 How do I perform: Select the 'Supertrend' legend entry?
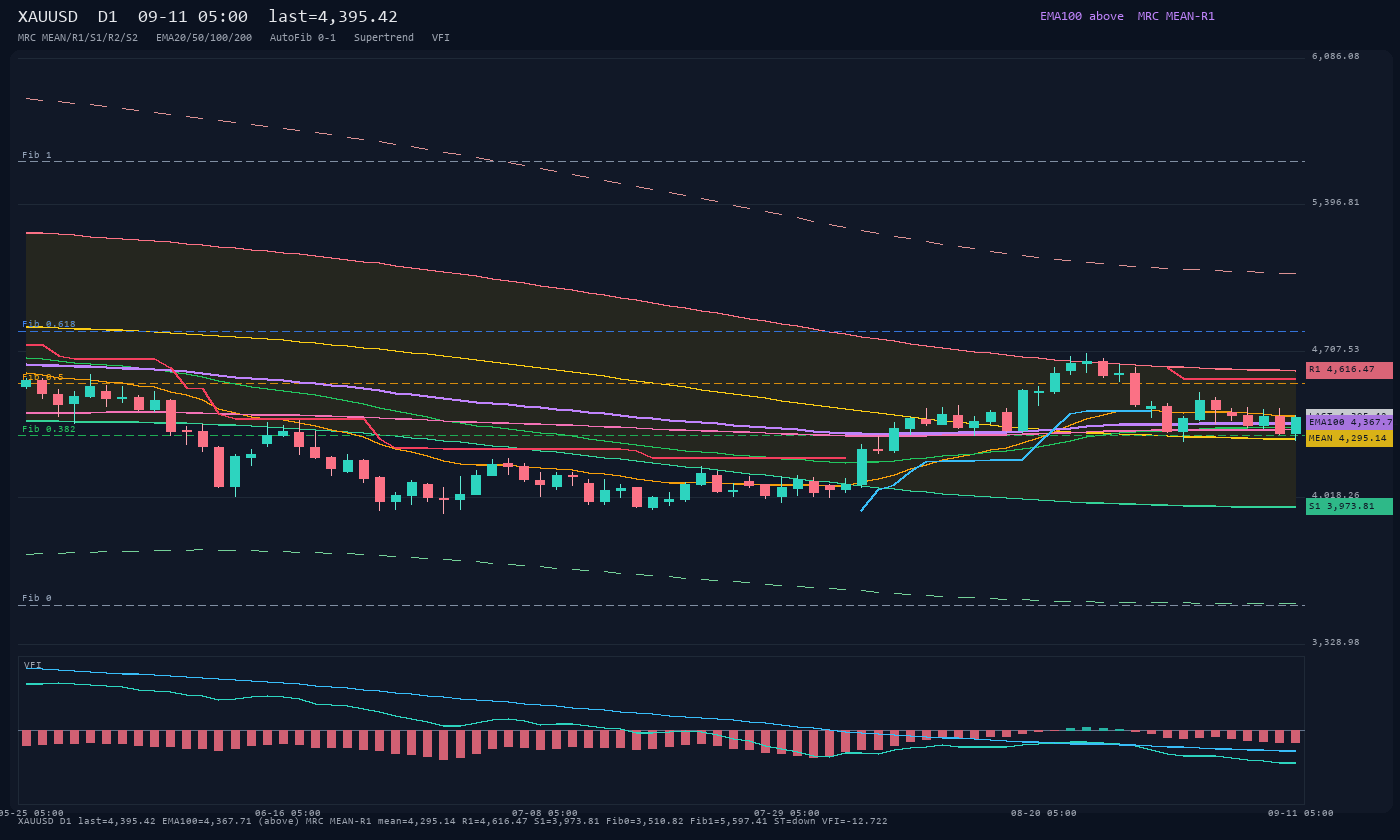click(384, 38)
